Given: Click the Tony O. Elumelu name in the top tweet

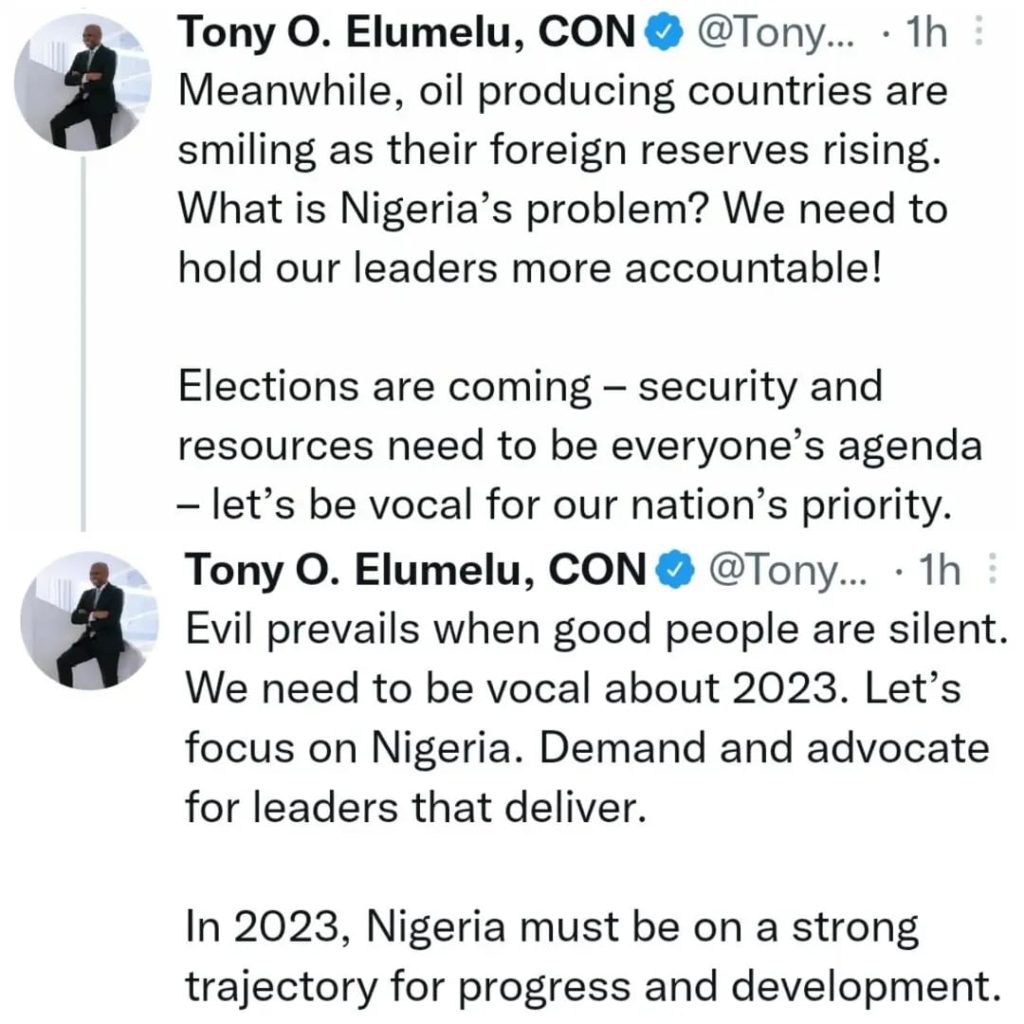Looking at the screenshot, I should coord(407,34).
